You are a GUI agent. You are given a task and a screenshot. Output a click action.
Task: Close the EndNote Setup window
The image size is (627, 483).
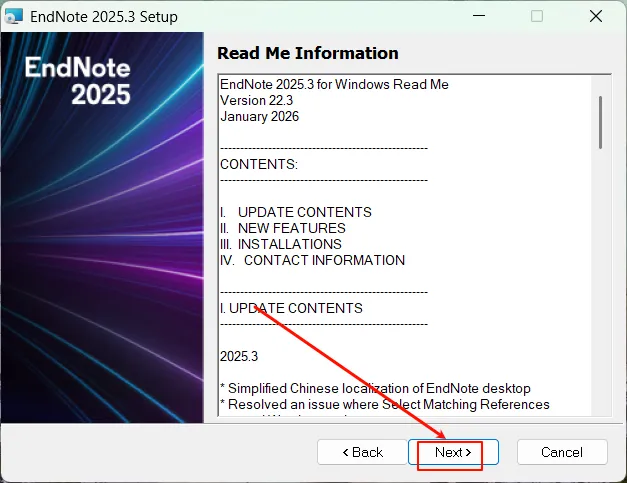click(x=596, y=16)
